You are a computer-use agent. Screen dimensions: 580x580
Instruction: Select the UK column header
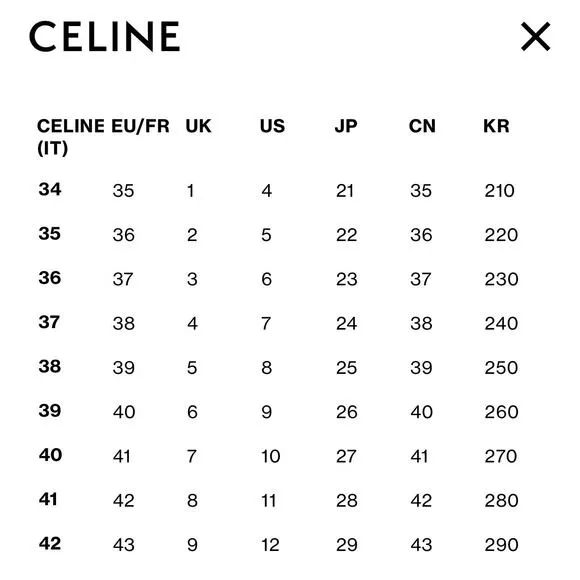click(198, 126)
